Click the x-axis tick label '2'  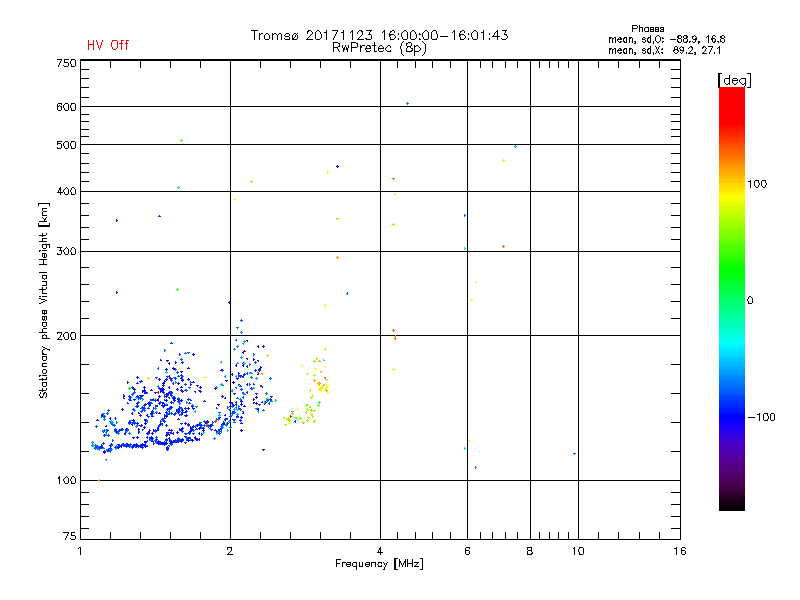pos(230,551)
